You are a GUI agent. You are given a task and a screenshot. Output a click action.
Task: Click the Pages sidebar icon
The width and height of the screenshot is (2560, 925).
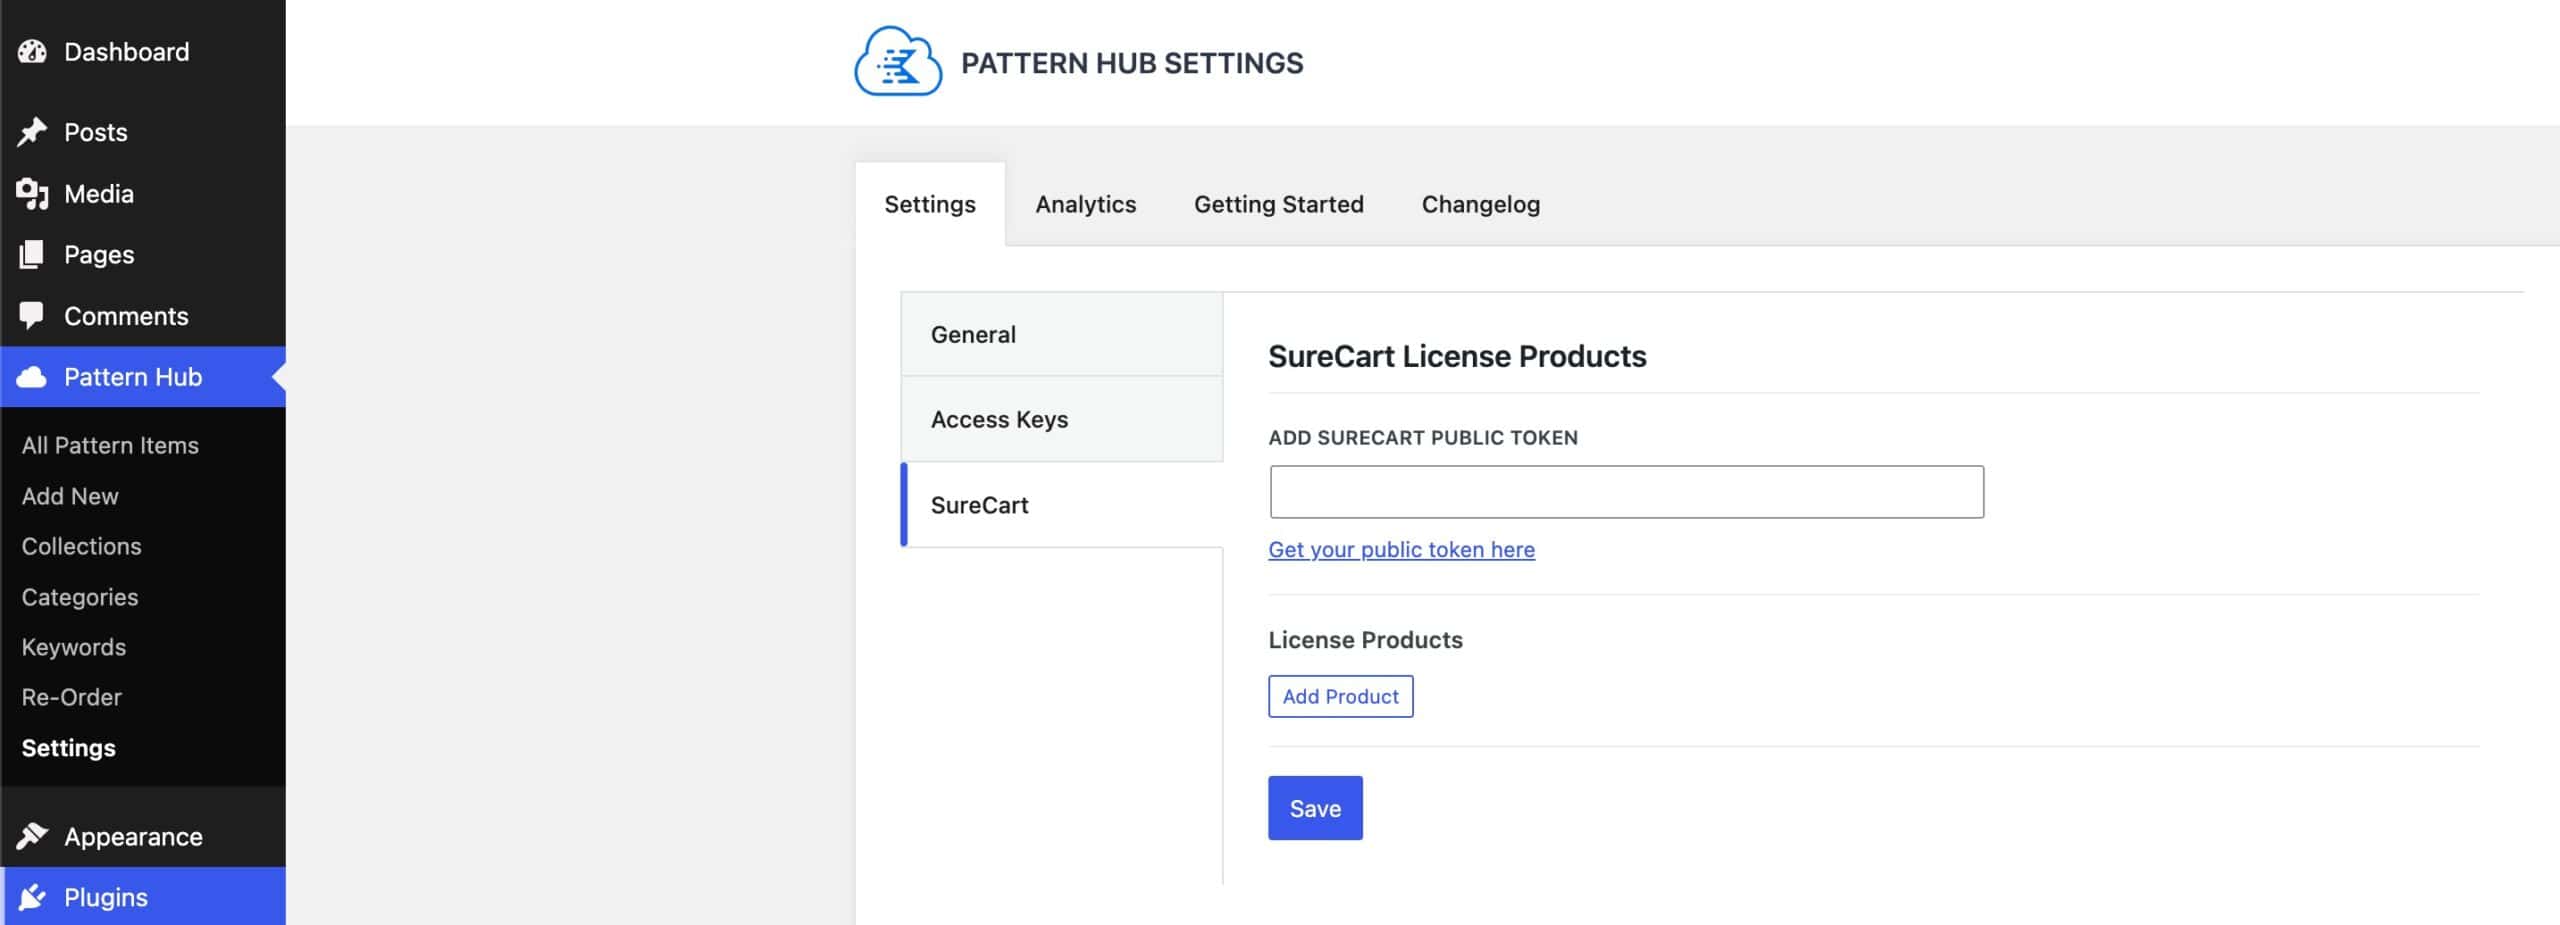coord(32,255)
